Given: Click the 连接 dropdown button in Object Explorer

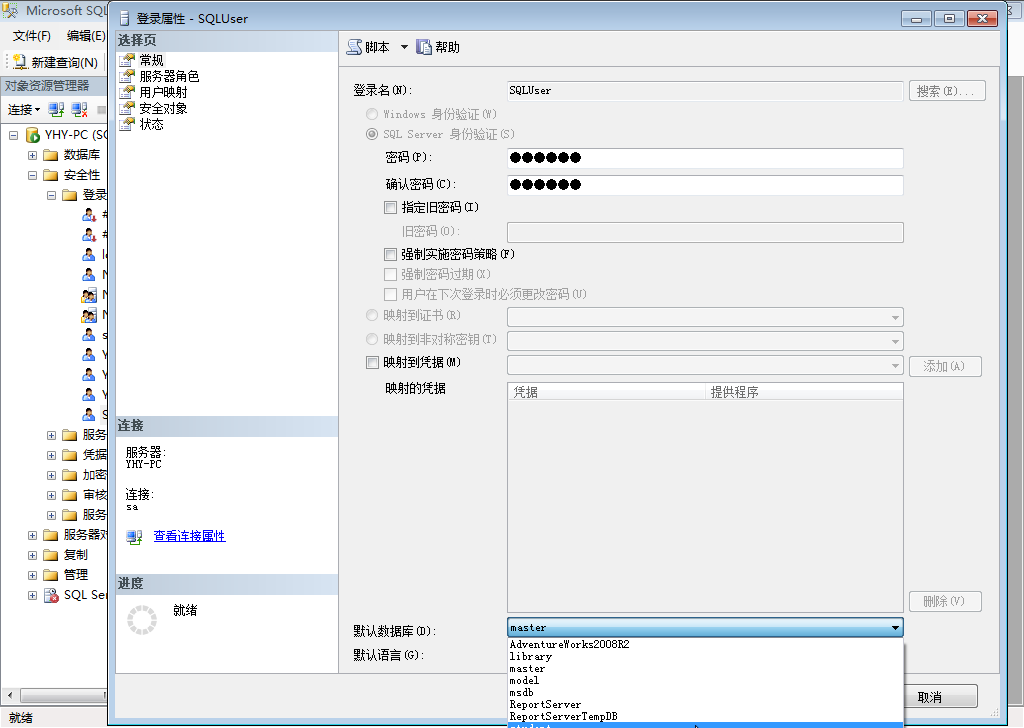Looking at the screenshot, I should coord(24,110).
